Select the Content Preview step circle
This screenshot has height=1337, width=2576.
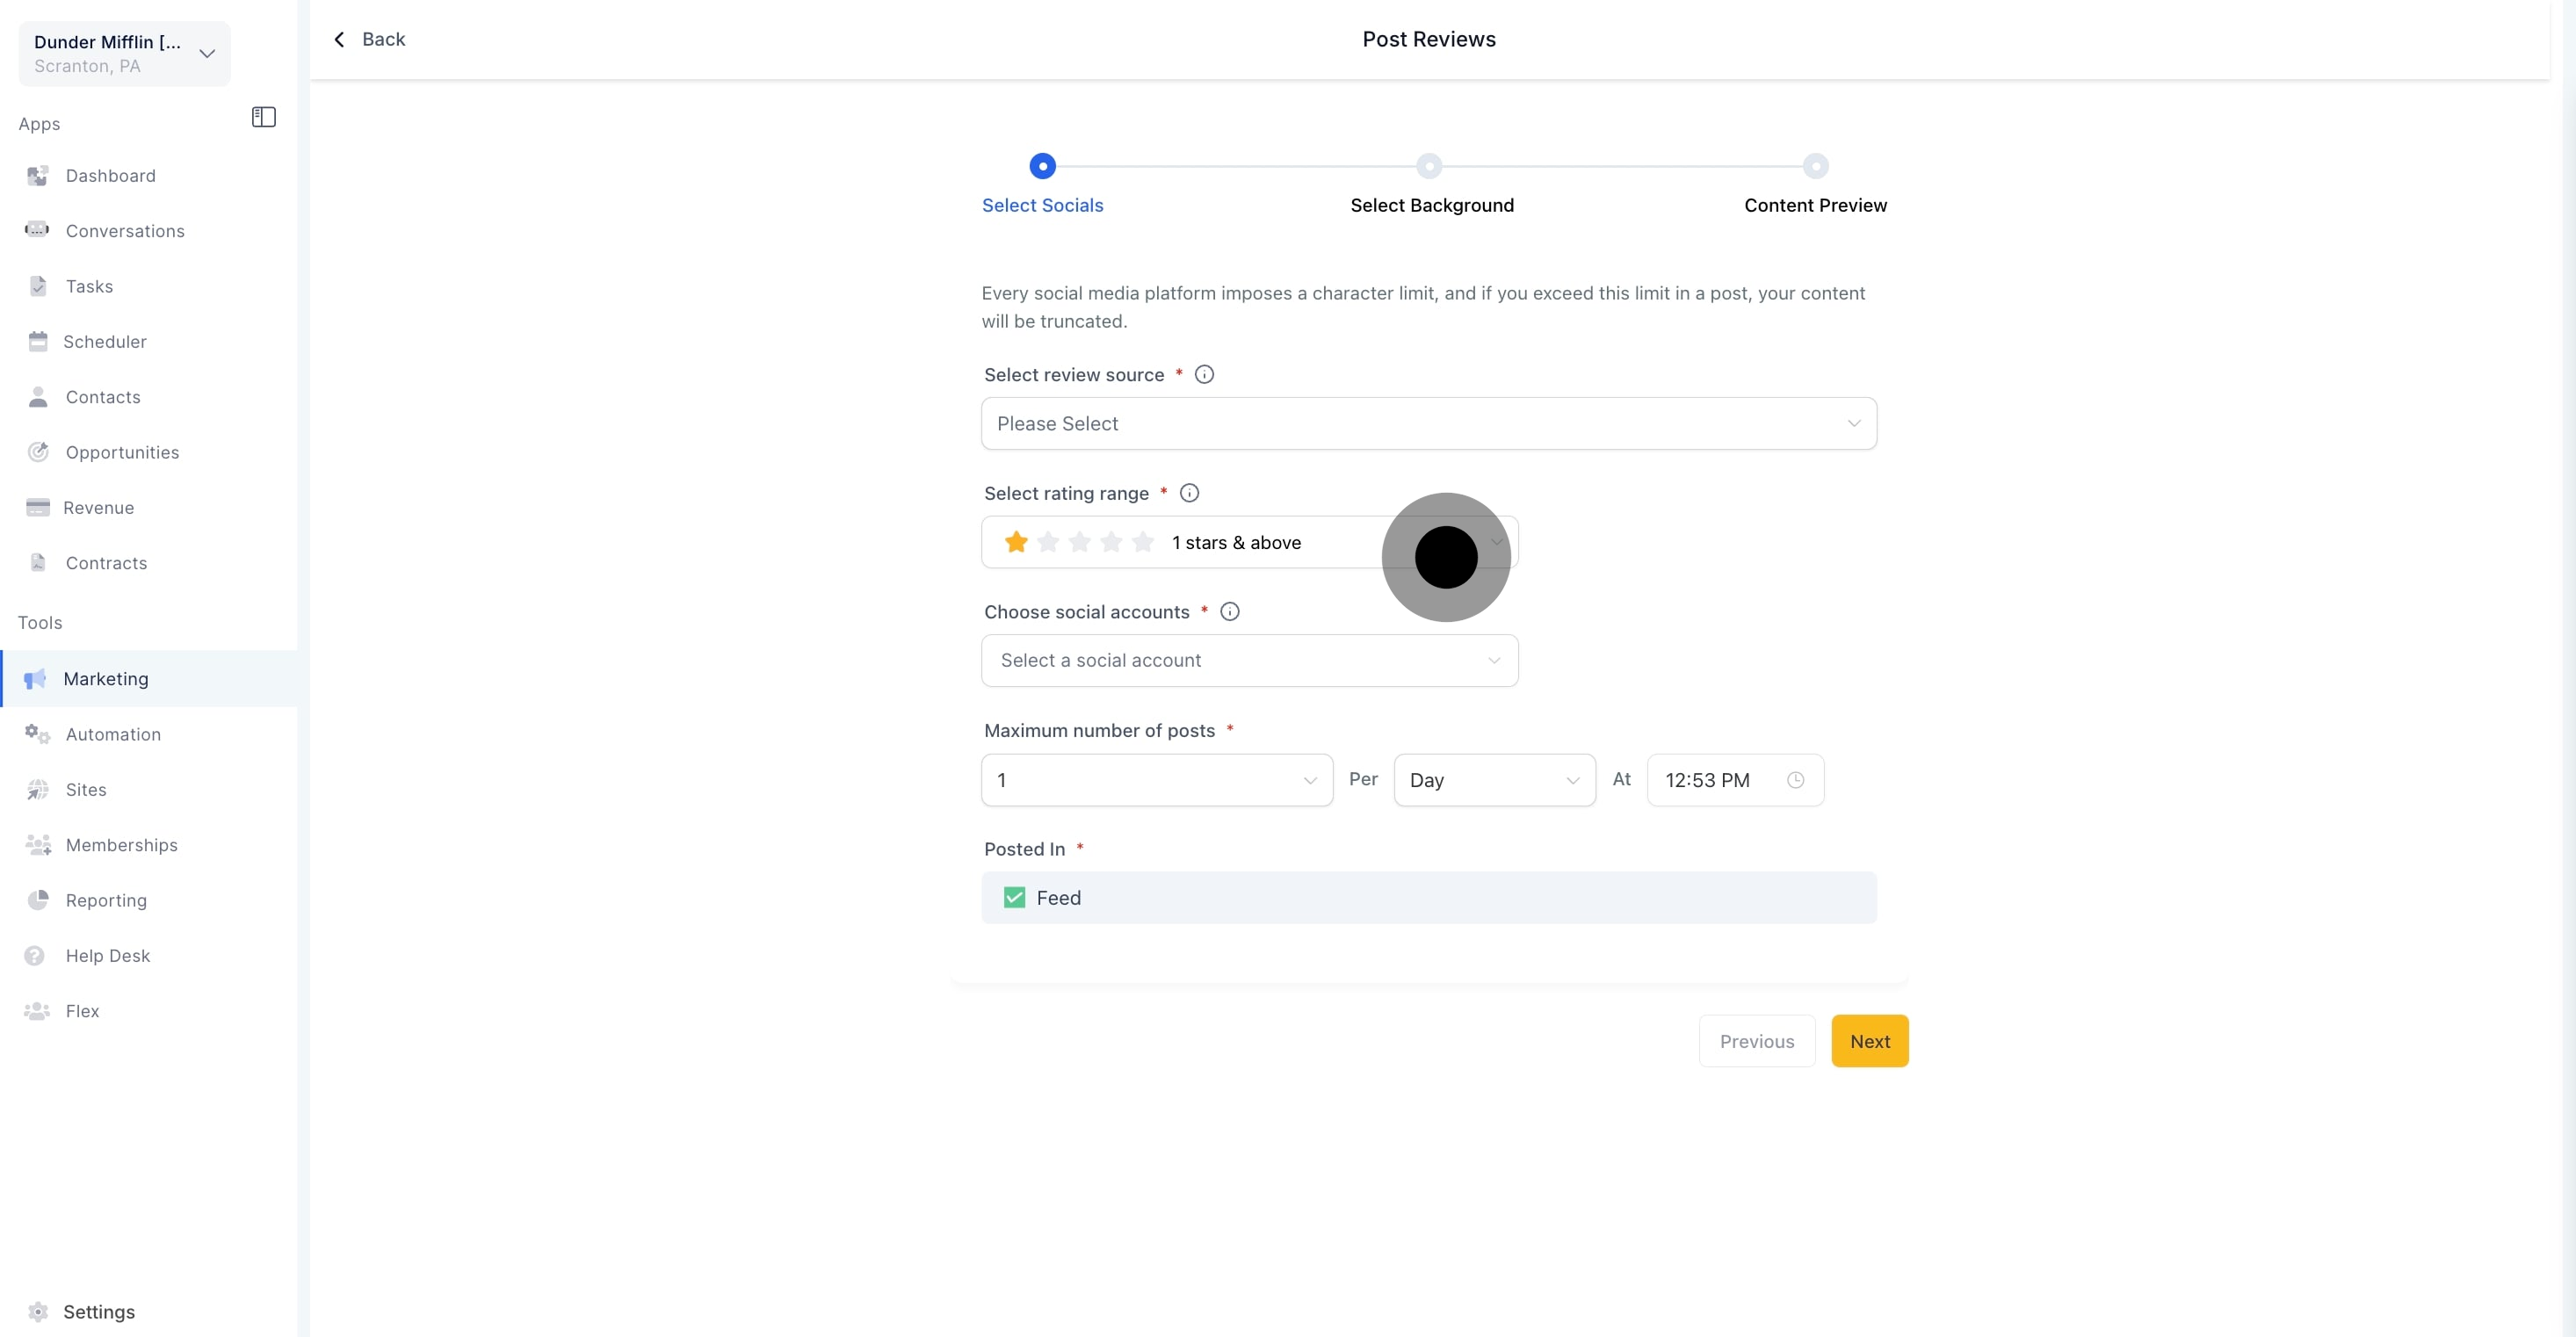(x=1815, y=166)
